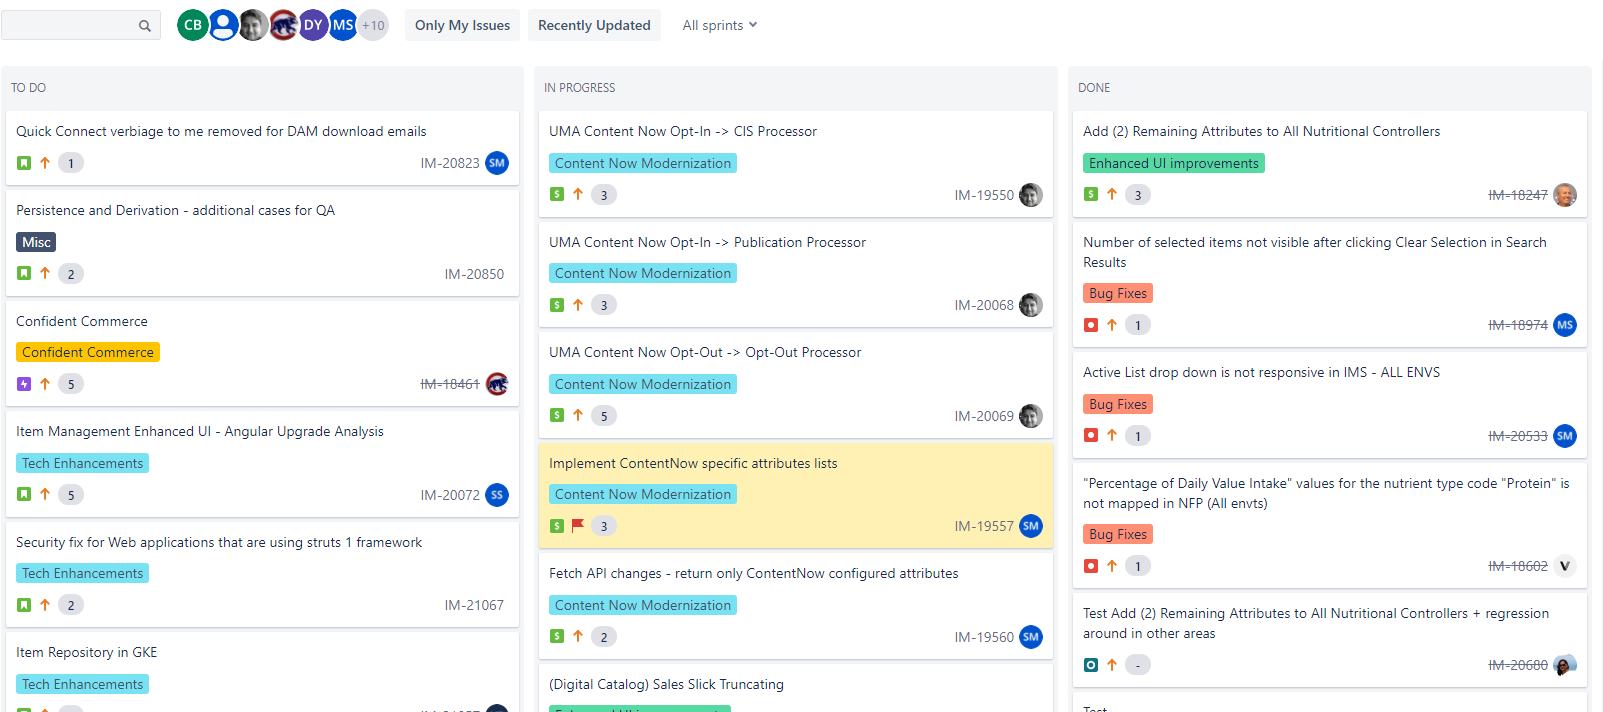Click assignee avatar on IM-20069 card
The image size is (1603, 712).
point(1031,416)
